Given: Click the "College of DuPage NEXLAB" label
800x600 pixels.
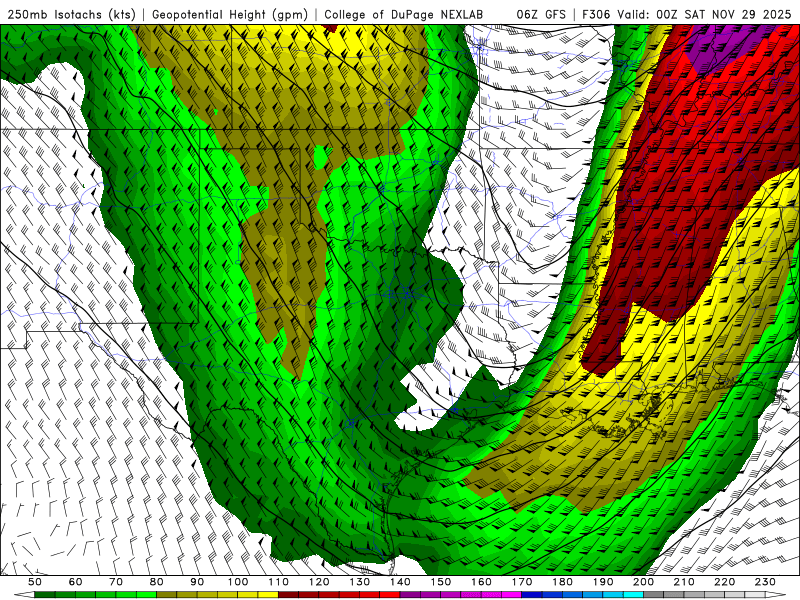Looking at the screenshot, I should point(404,14).
